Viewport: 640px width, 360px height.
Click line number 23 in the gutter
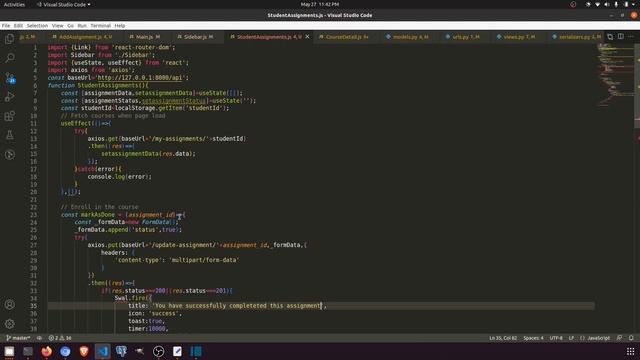click(x=33, y=215)
